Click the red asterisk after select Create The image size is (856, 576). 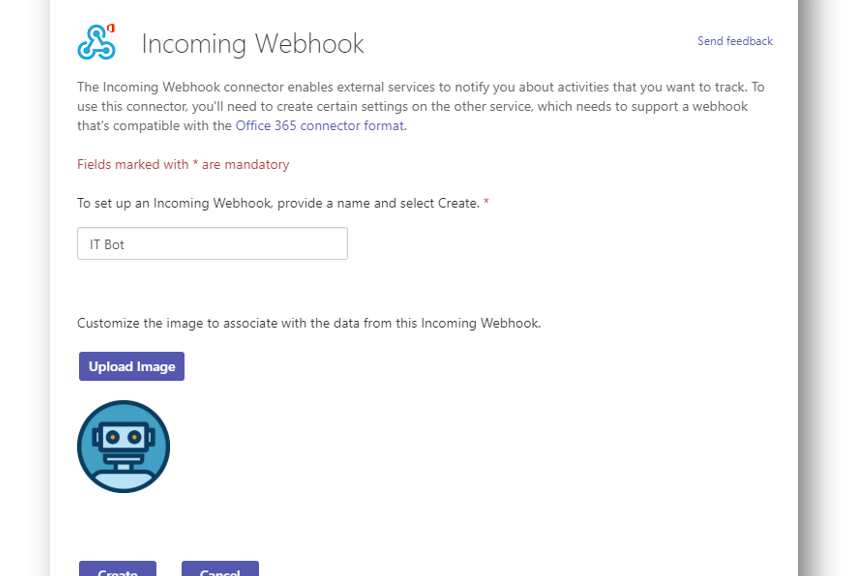coord(486,203)
